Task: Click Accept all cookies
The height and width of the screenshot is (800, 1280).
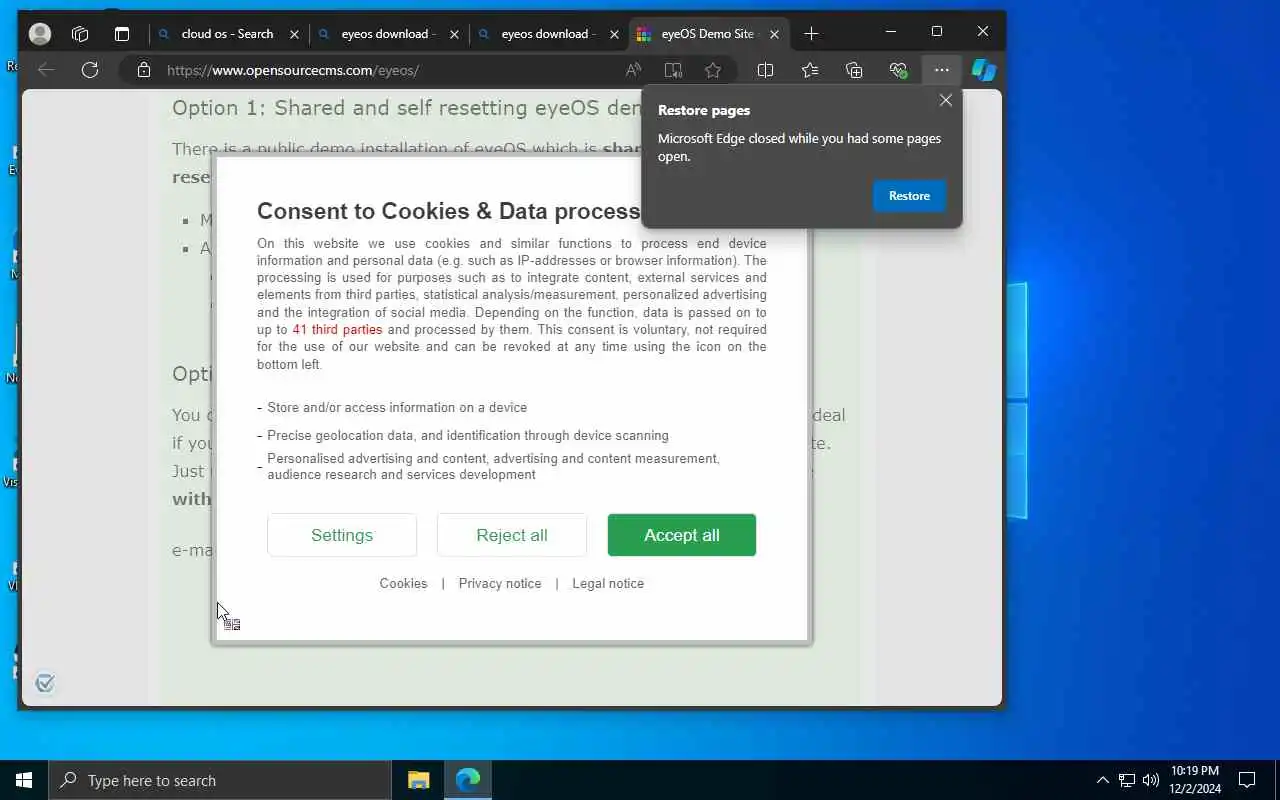Action: (682, 535)
